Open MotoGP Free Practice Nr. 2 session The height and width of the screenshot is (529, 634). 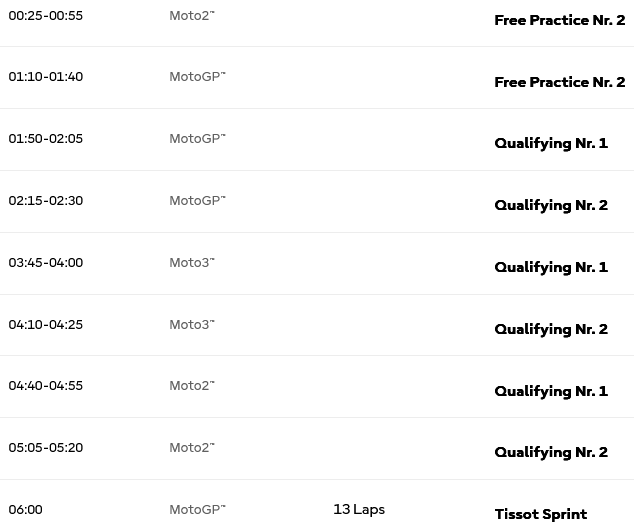(x=559, y=82)
